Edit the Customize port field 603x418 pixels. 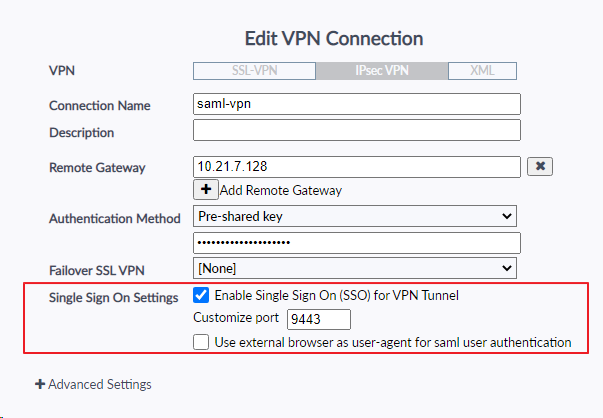(318, 320)
